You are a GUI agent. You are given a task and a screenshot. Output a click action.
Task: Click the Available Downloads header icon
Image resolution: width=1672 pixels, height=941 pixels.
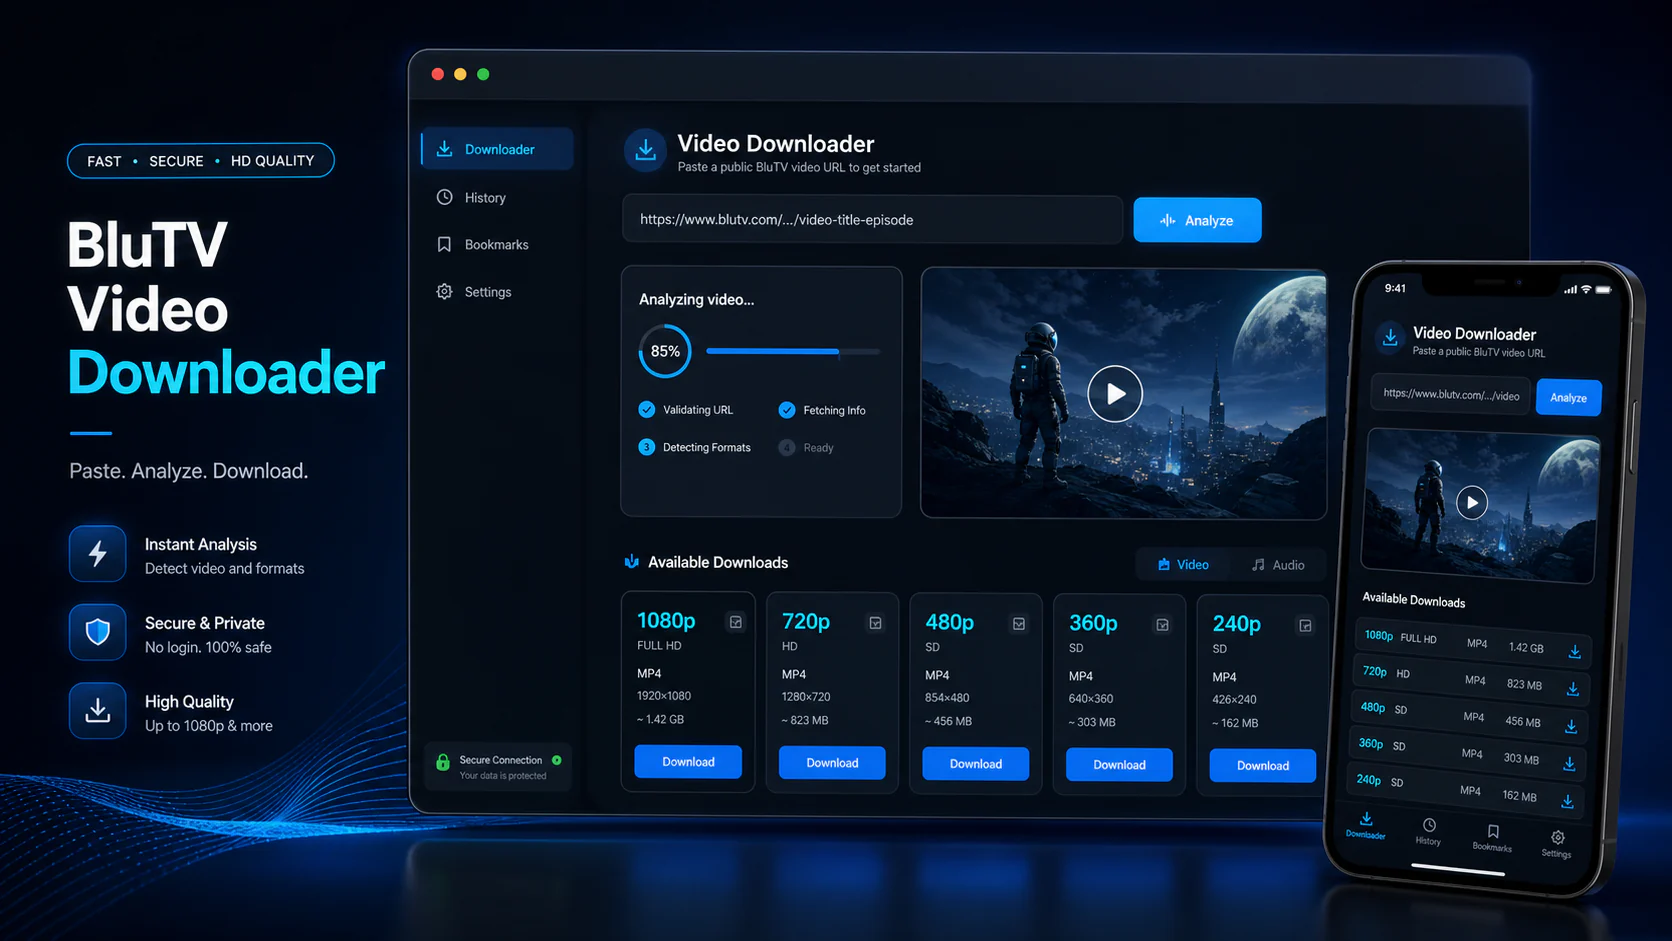[x=632, y=562]
